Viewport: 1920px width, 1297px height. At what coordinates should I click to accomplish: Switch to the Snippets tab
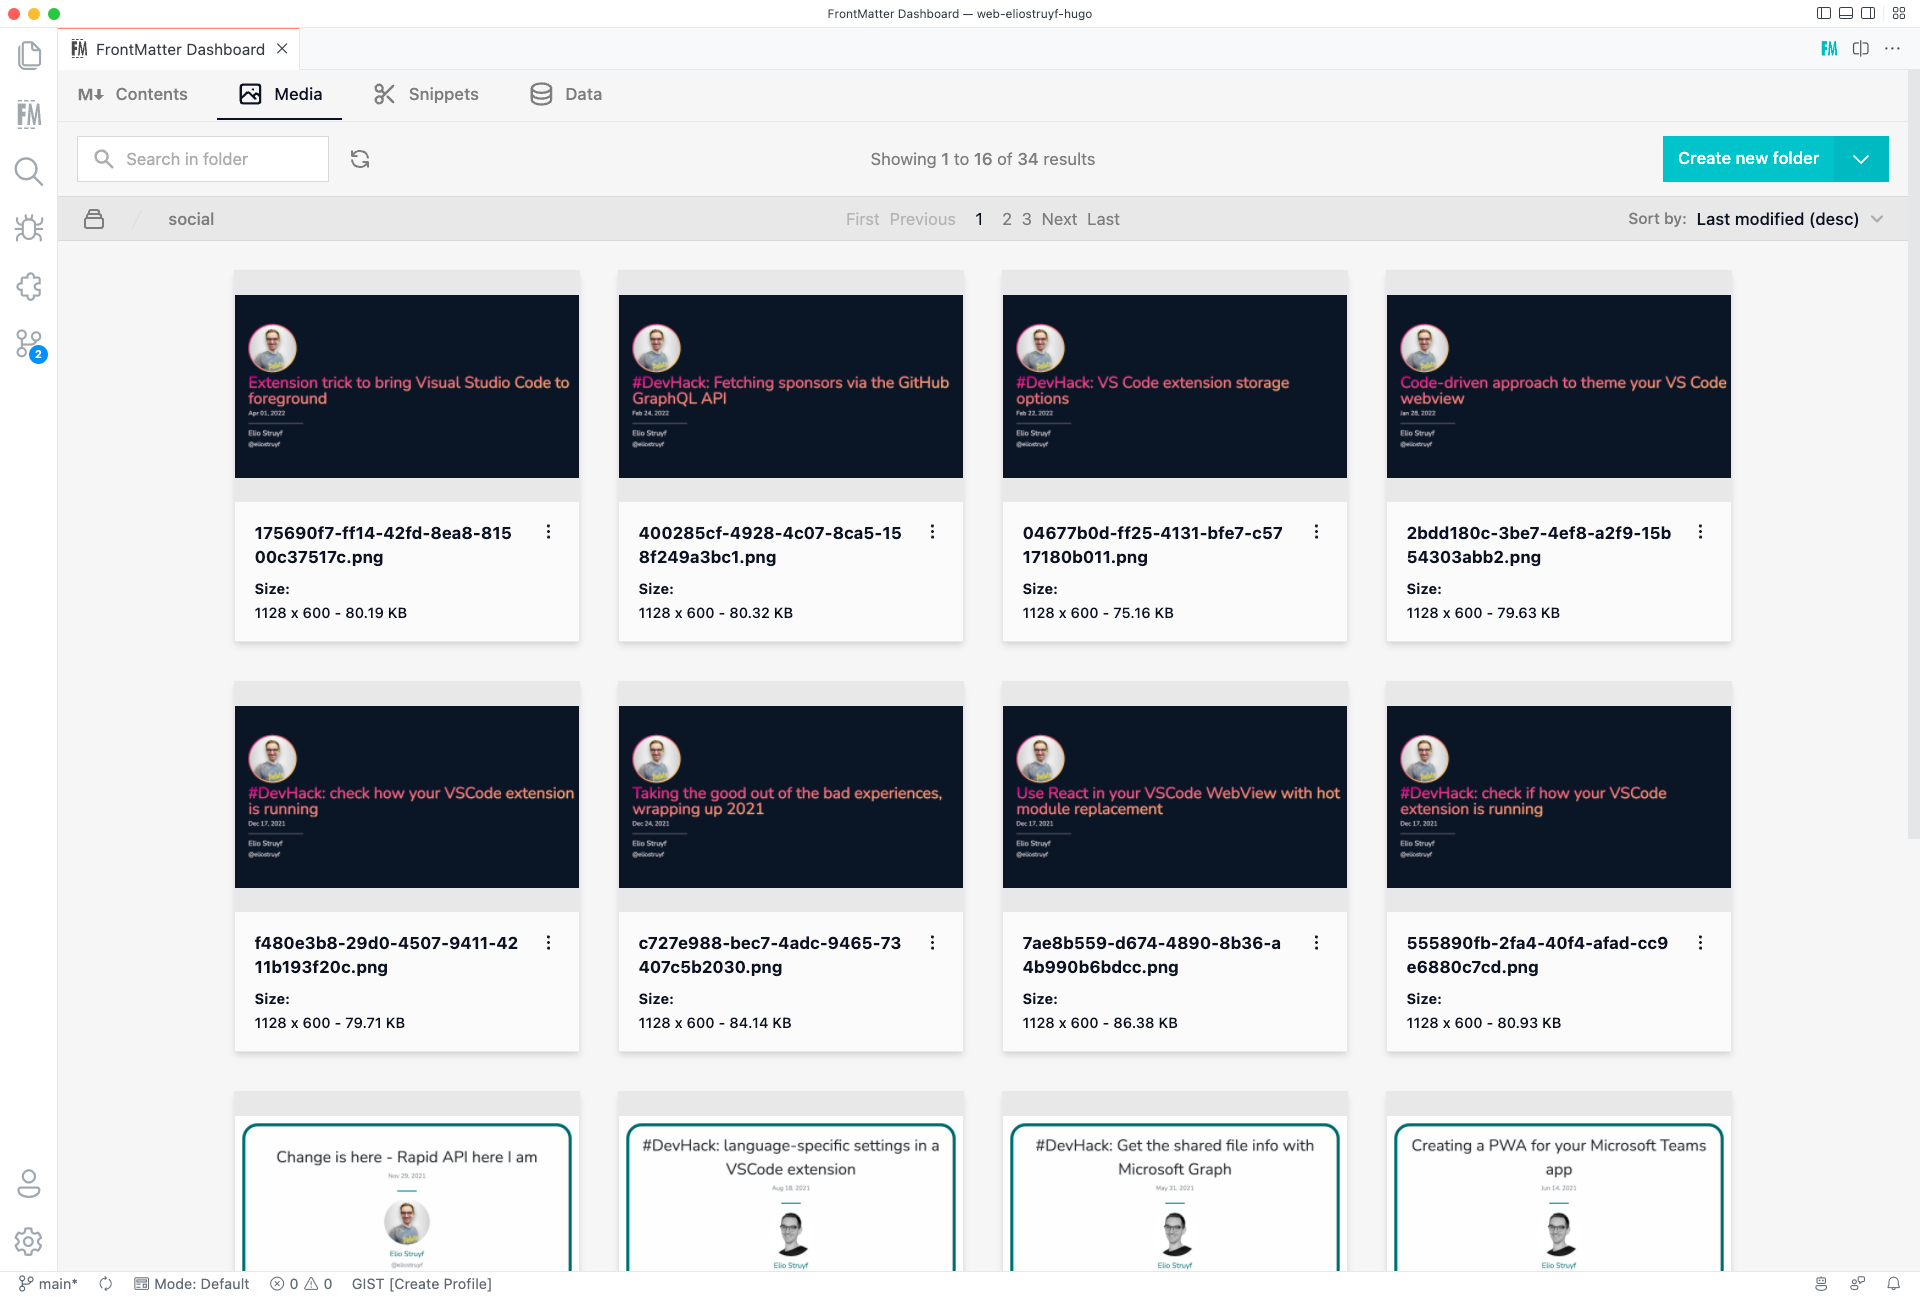coord(426,94)
